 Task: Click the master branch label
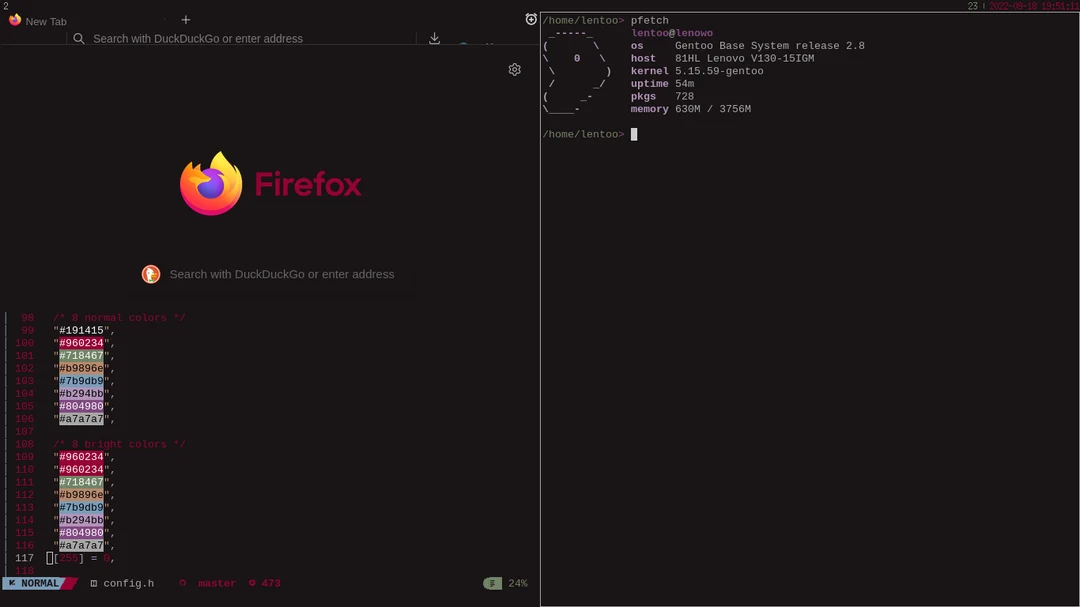(216, 583)
